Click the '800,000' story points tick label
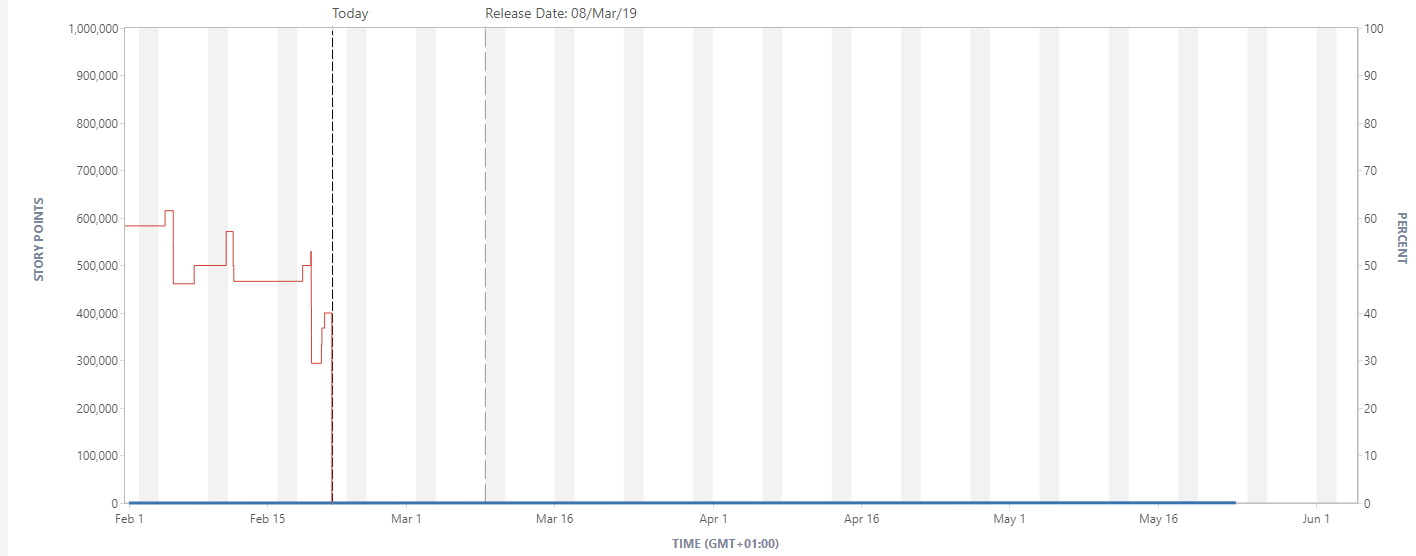Screen dimensions: 1416x556 [x=96, y=124]
